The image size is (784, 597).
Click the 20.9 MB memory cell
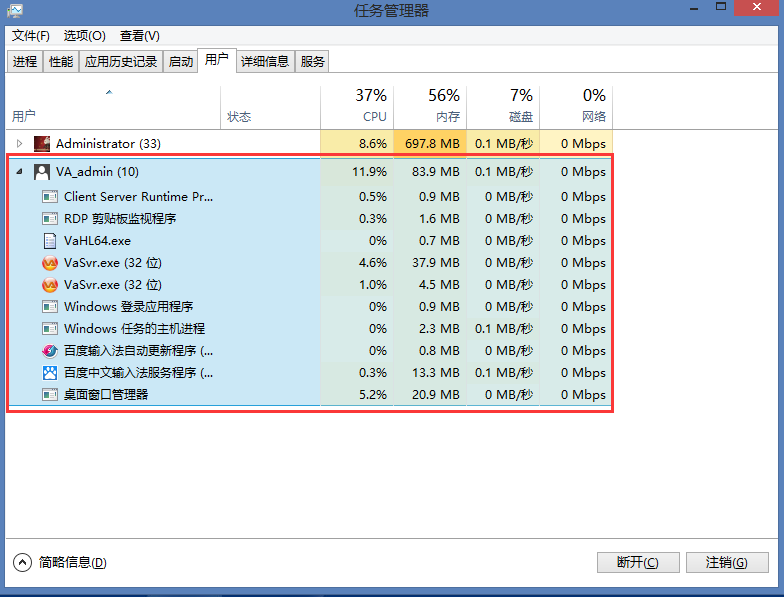[430, 395]
